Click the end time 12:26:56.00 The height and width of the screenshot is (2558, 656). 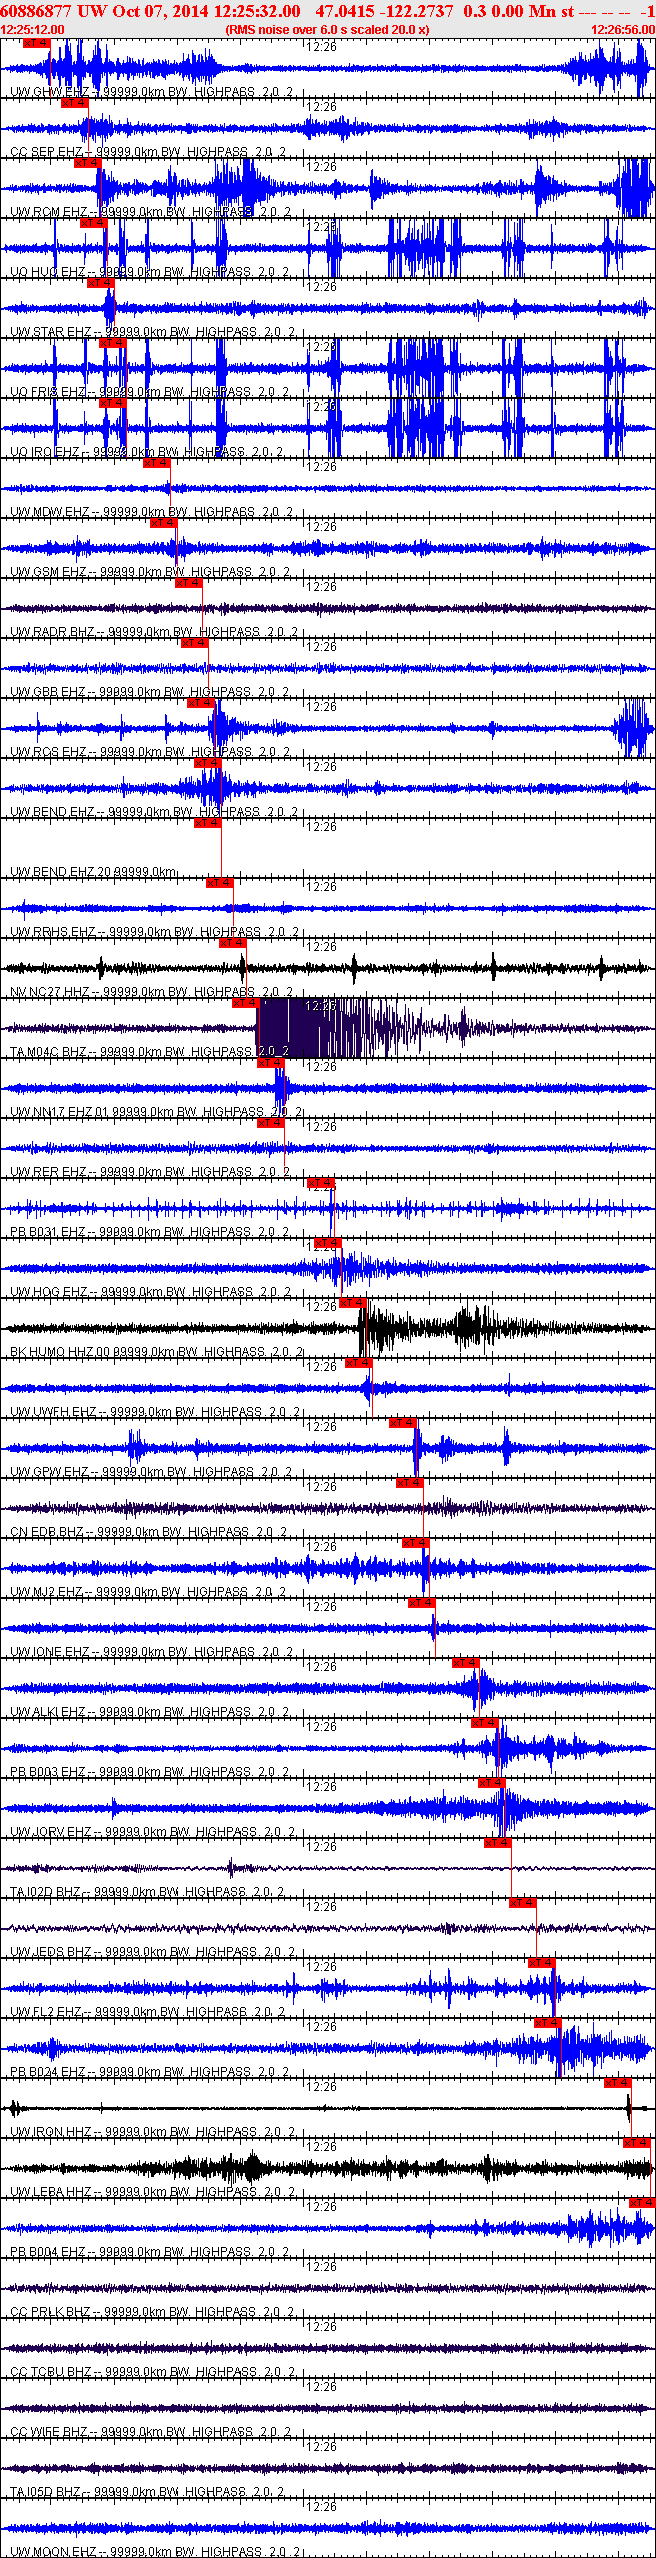[x=622, y=30]
